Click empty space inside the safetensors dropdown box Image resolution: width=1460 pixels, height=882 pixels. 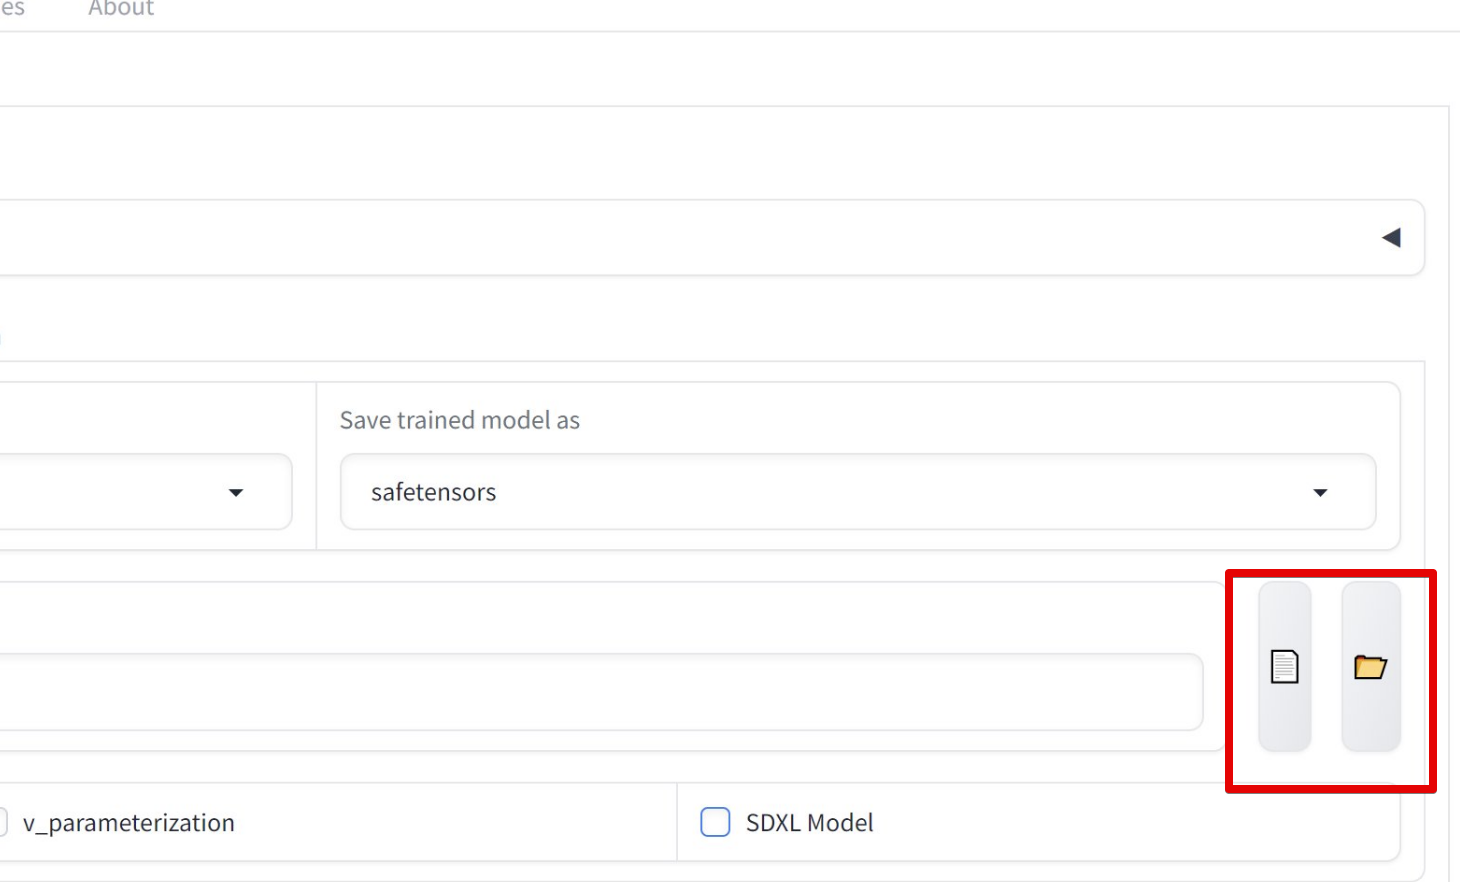pyautogui.click(x=900, y=492)
